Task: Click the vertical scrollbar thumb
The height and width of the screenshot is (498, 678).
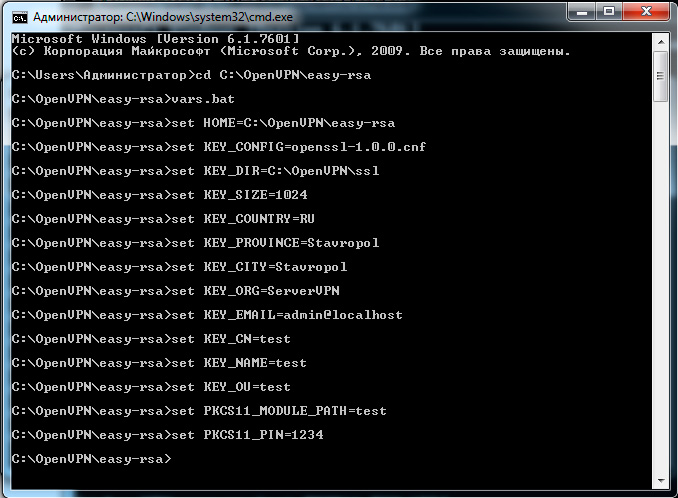Action: (661, 76)
